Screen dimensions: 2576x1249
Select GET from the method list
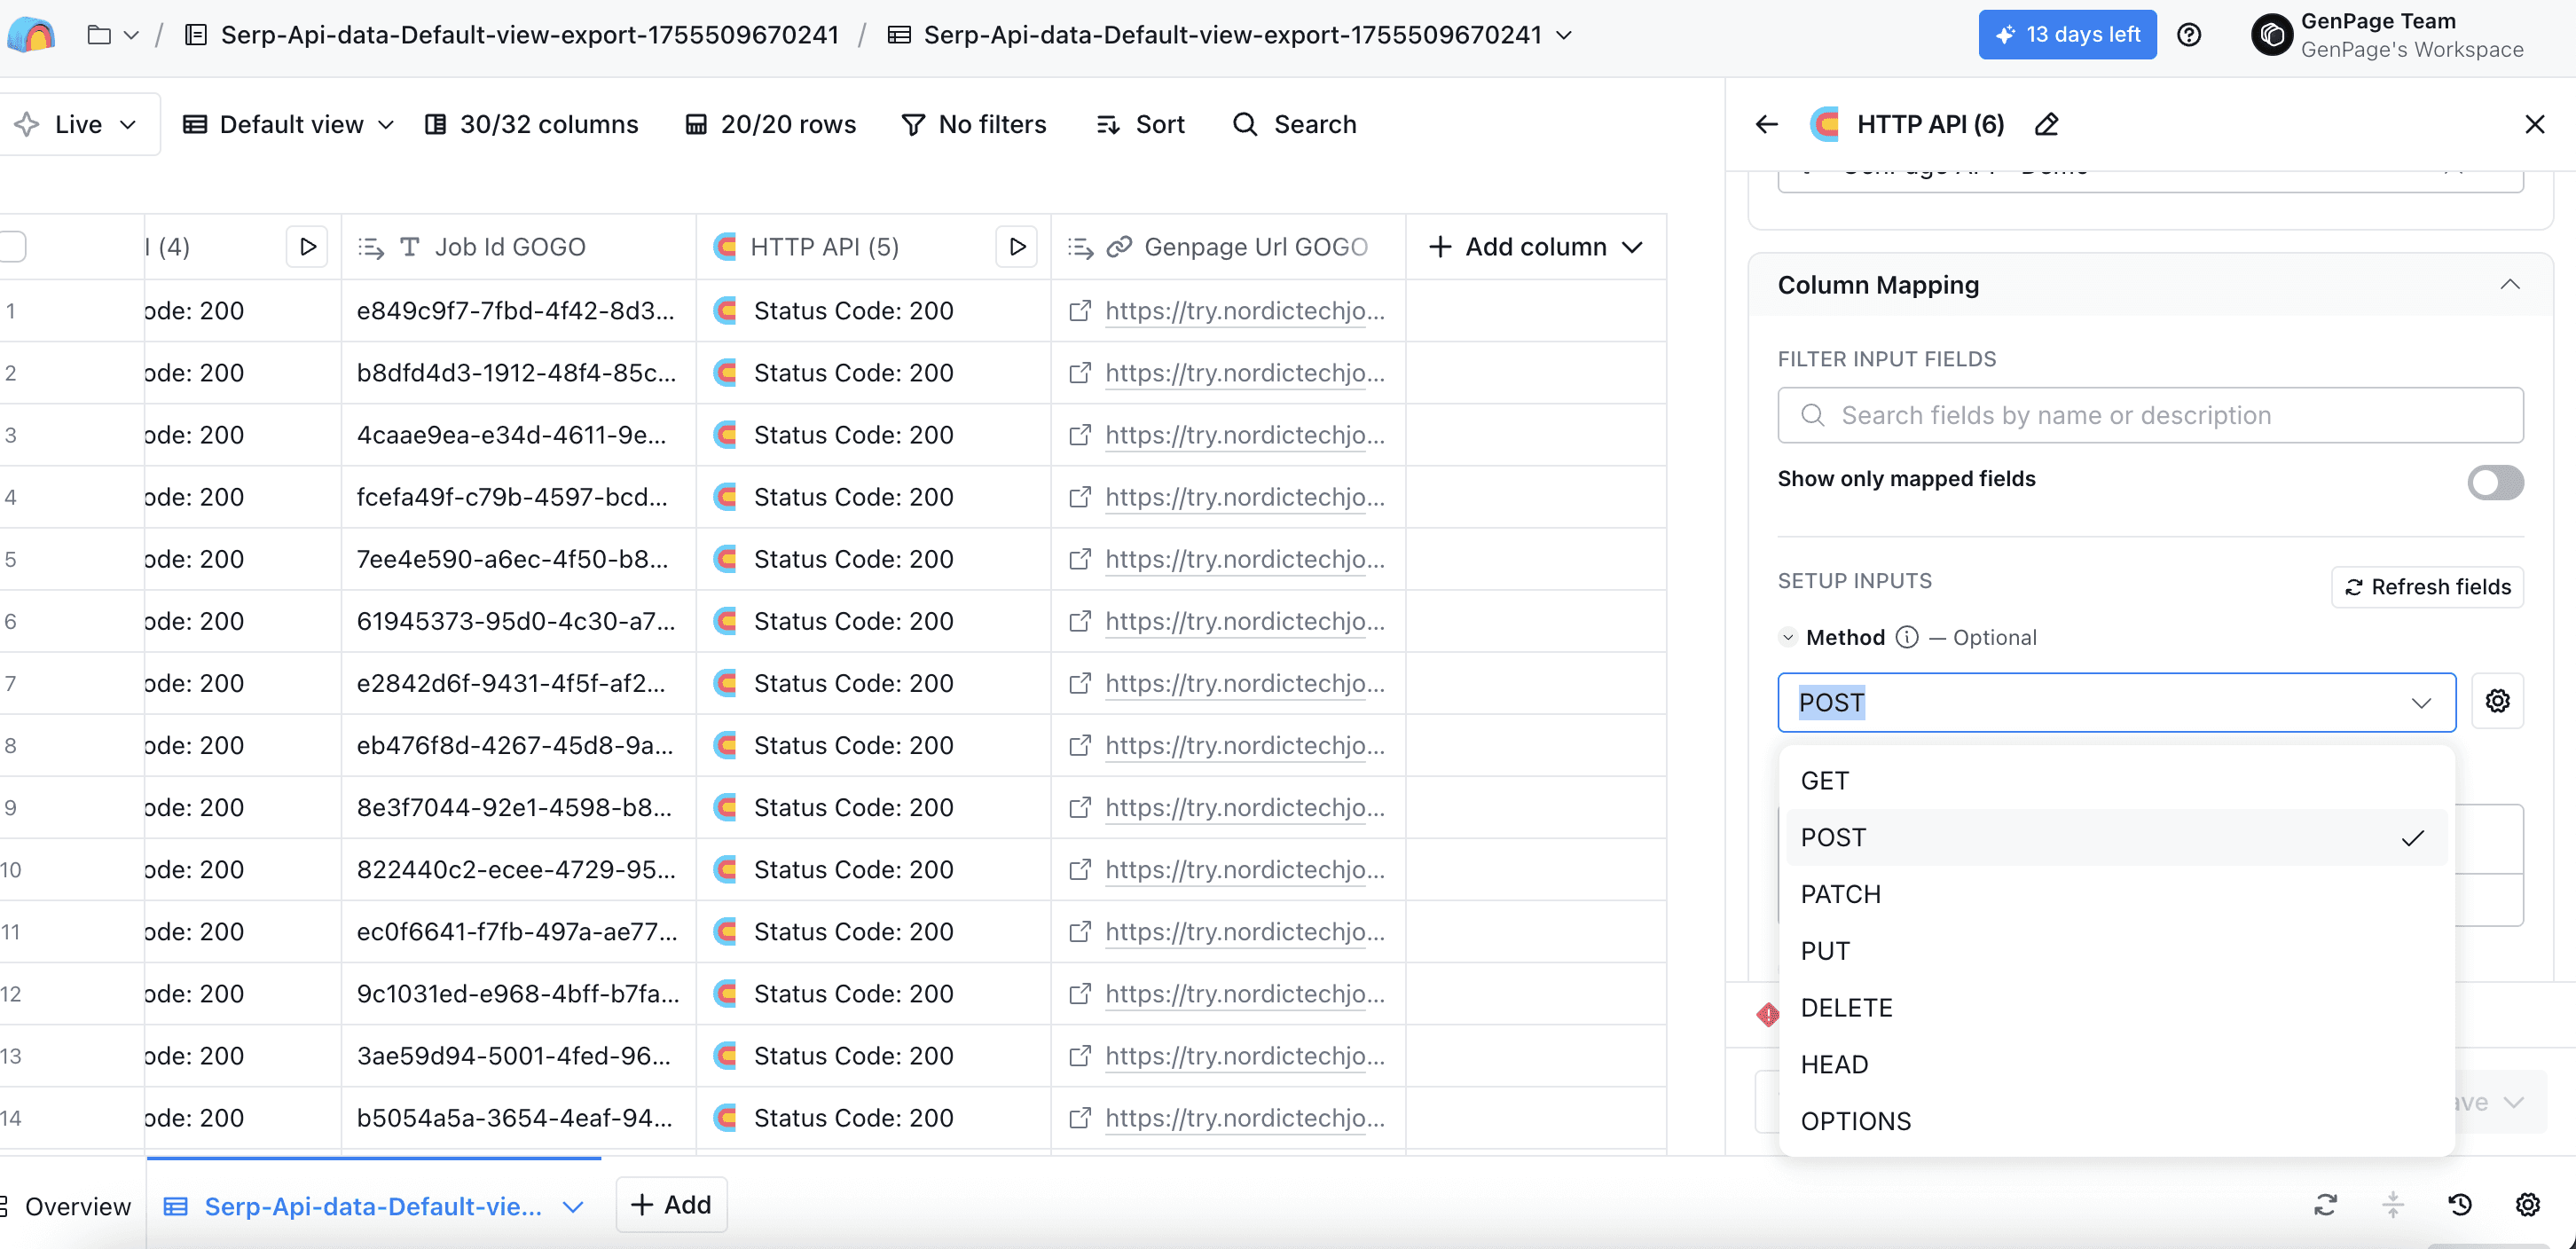(x=1825, y=780)
